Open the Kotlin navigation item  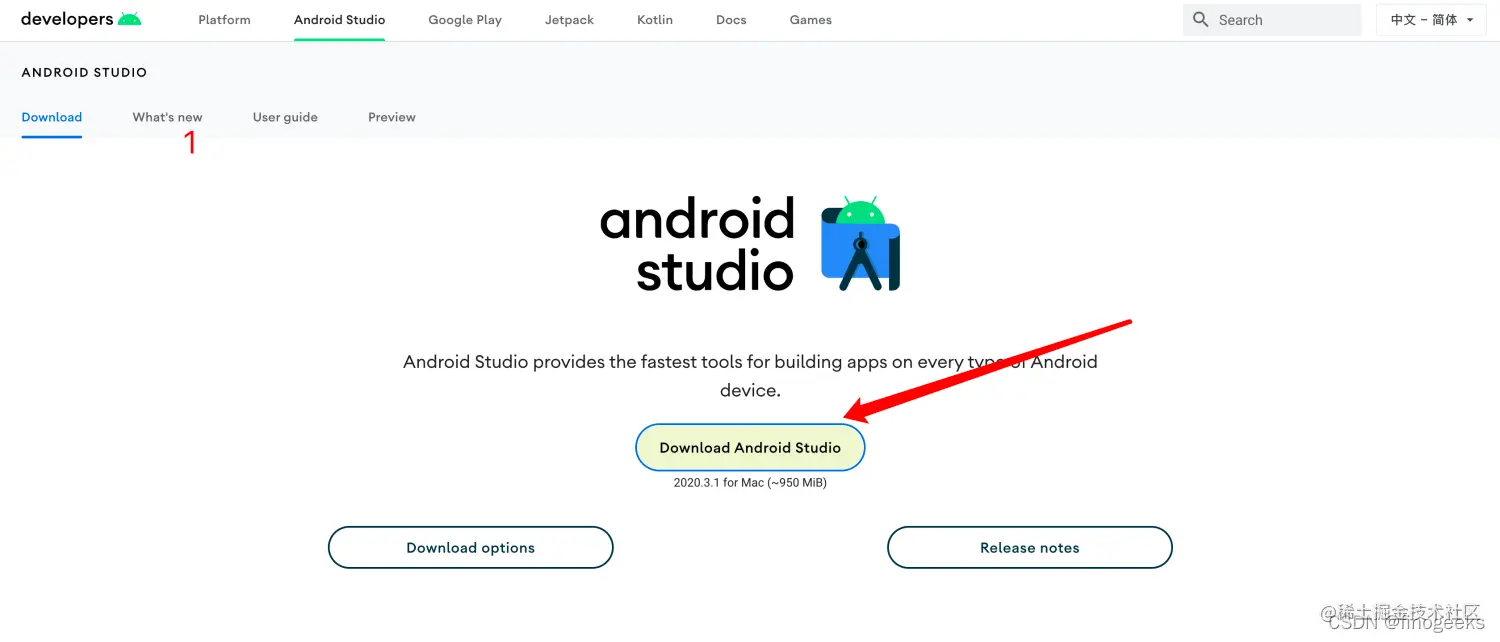655,20
